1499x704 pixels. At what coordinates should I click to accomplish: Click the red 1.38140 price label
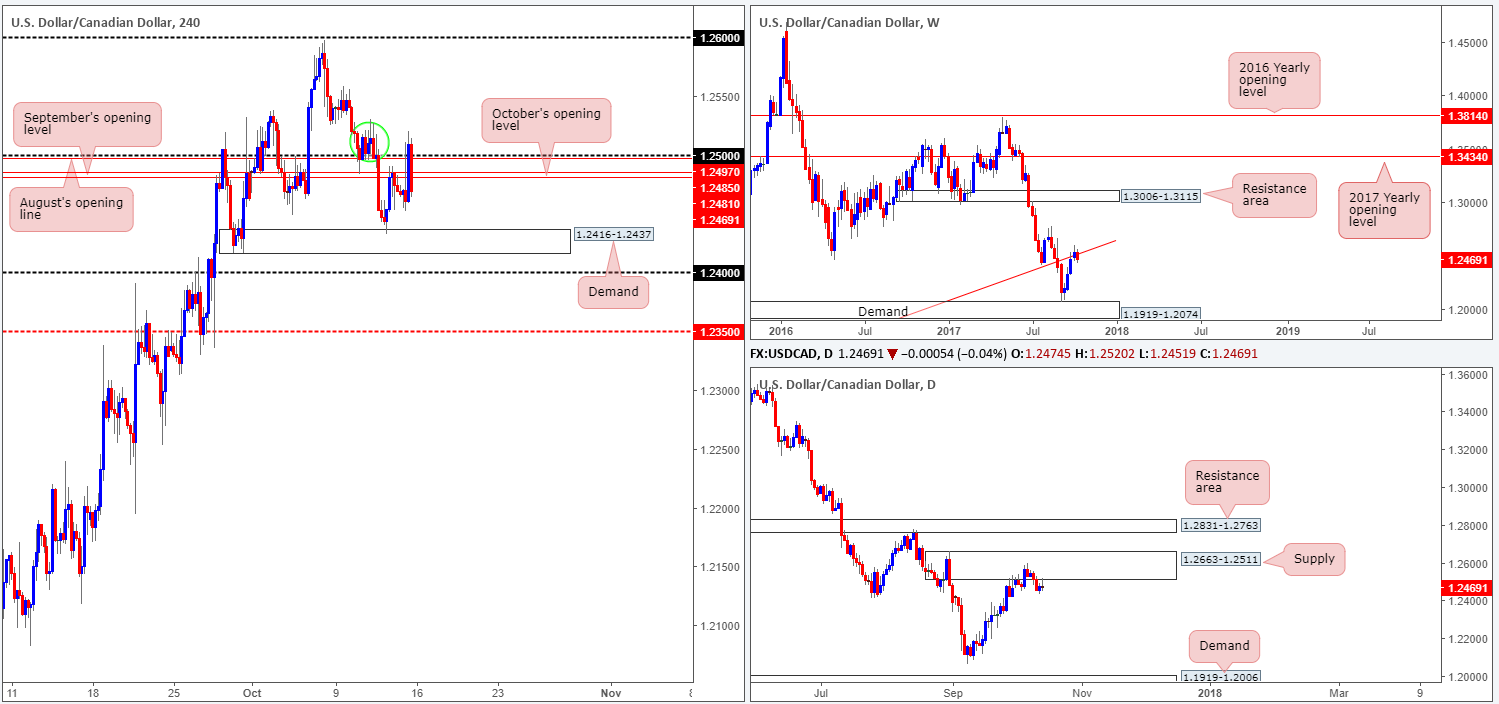coord(1468,116)
